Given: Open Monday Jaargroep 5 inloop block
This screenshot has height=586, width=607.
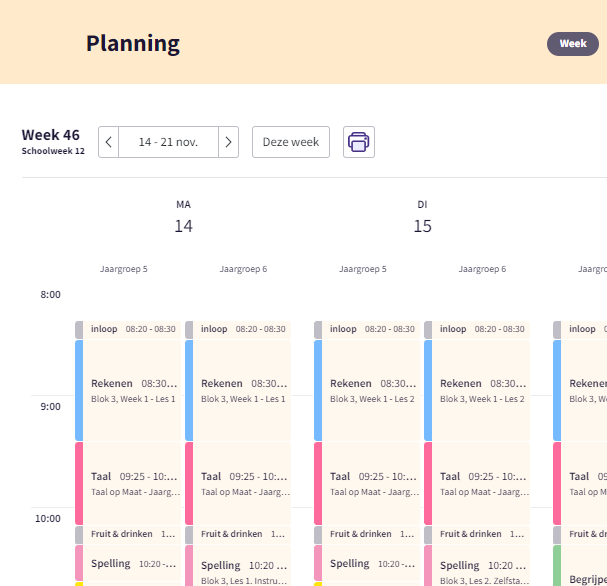Looking at the screenshot, I should (x=132, y=329).
